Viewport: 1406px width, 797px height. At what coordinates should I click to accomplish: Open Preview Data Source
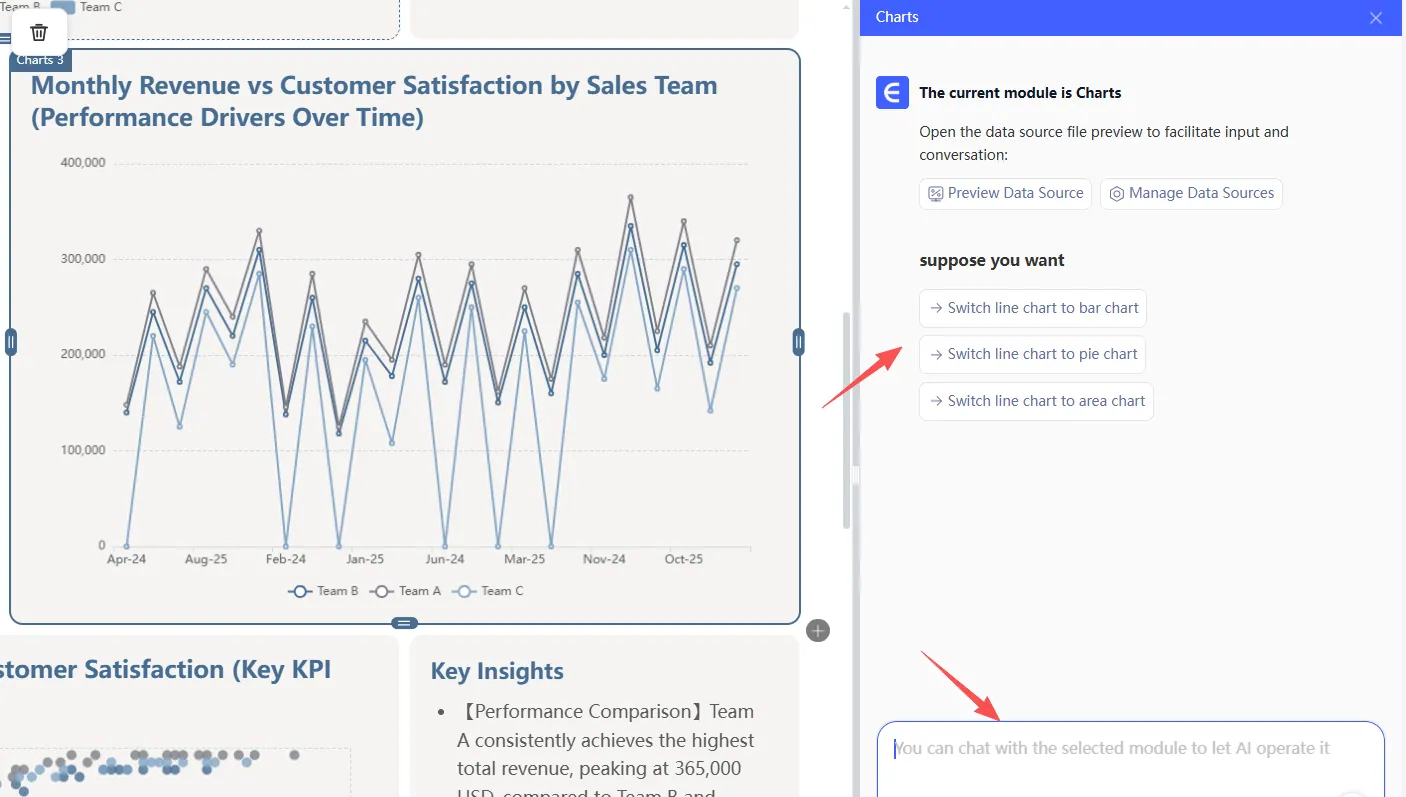click(1005, 193)
